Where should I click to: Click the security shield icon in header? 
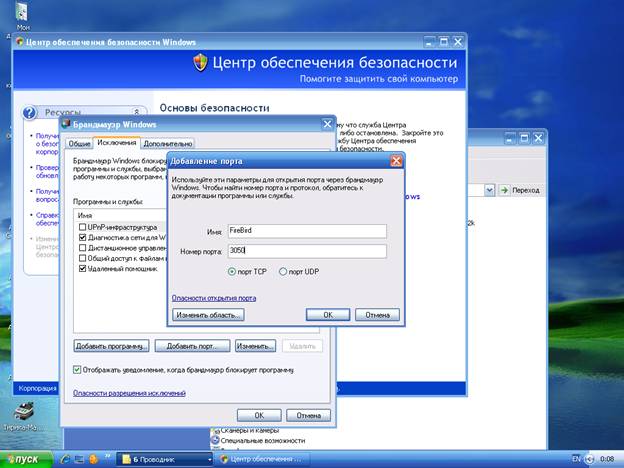tap(200, 62)
